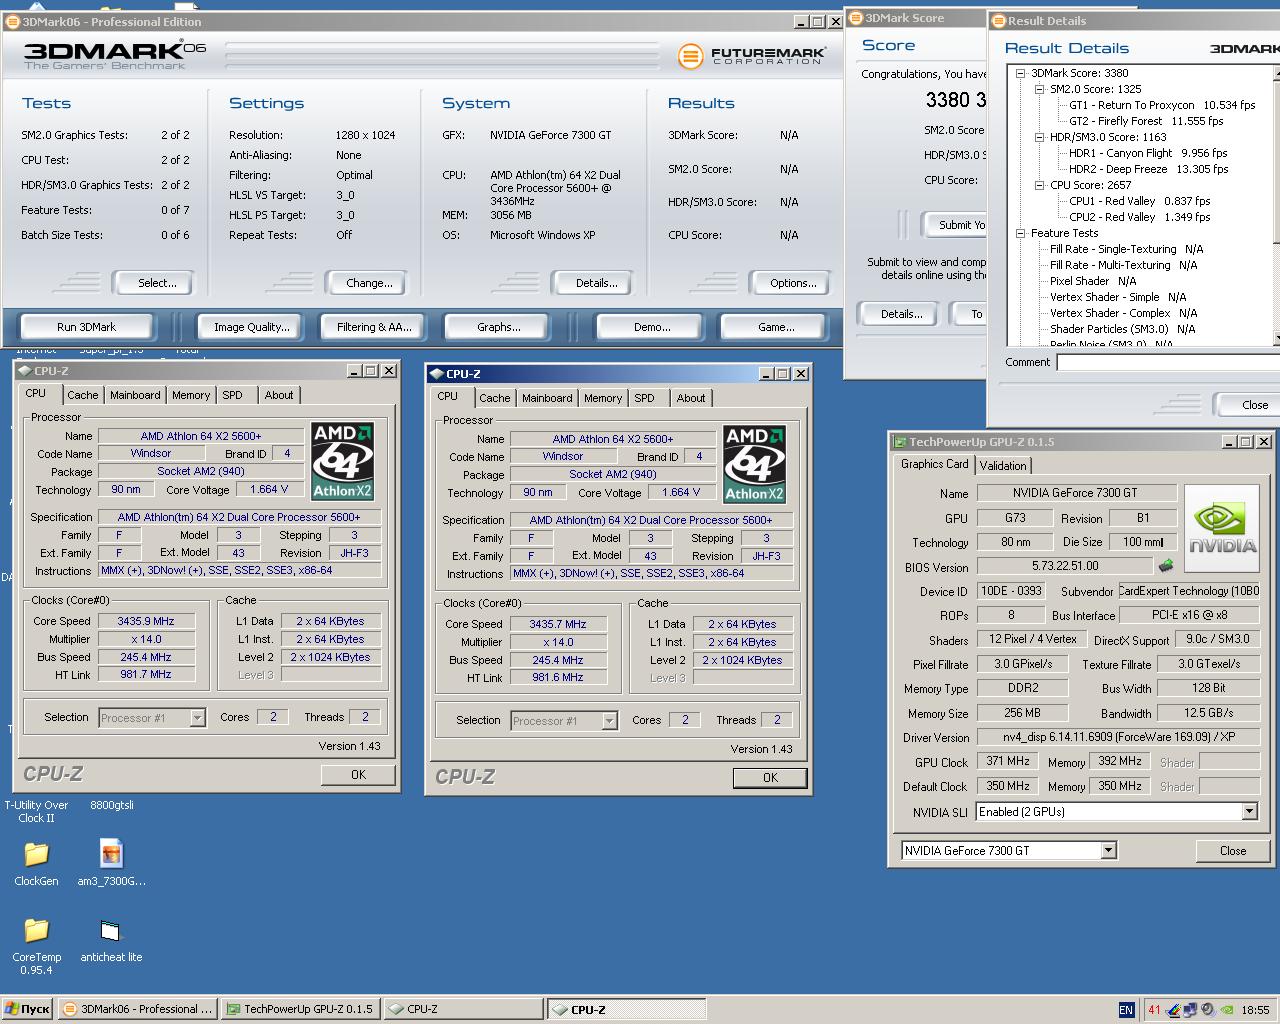Open the Start (Пуск) menu button
This screenshot has width=1280, height=1024.
tap(27, 1009)
